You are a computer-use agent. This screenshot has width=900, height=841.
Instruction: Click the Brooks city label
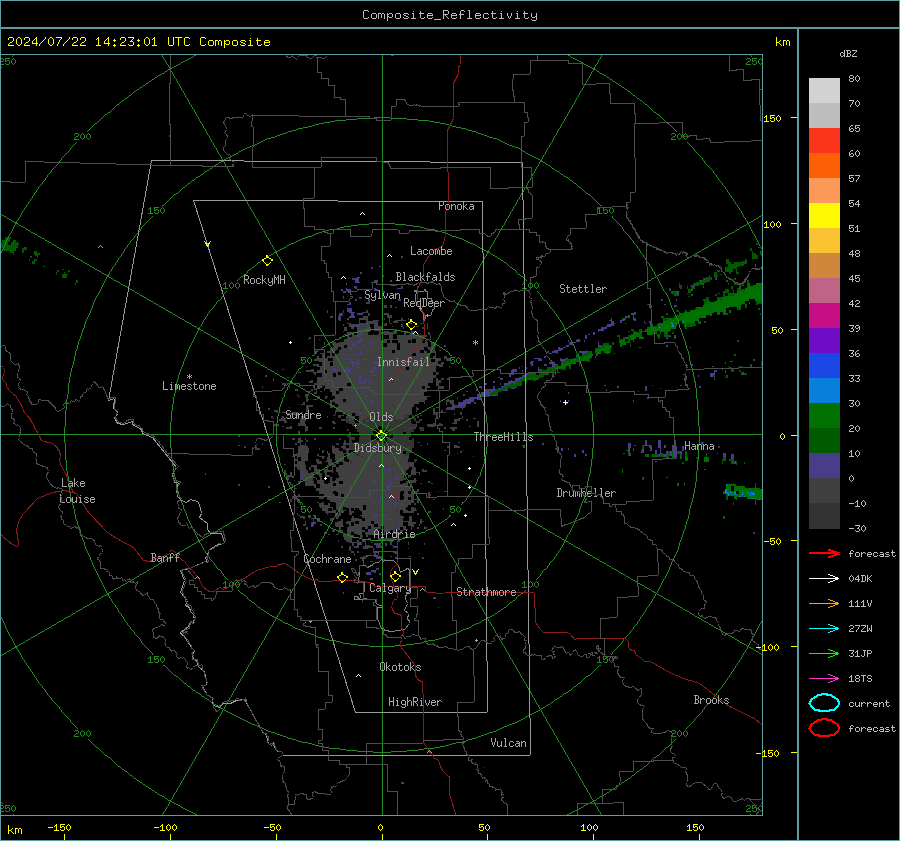tap(711, 700)
